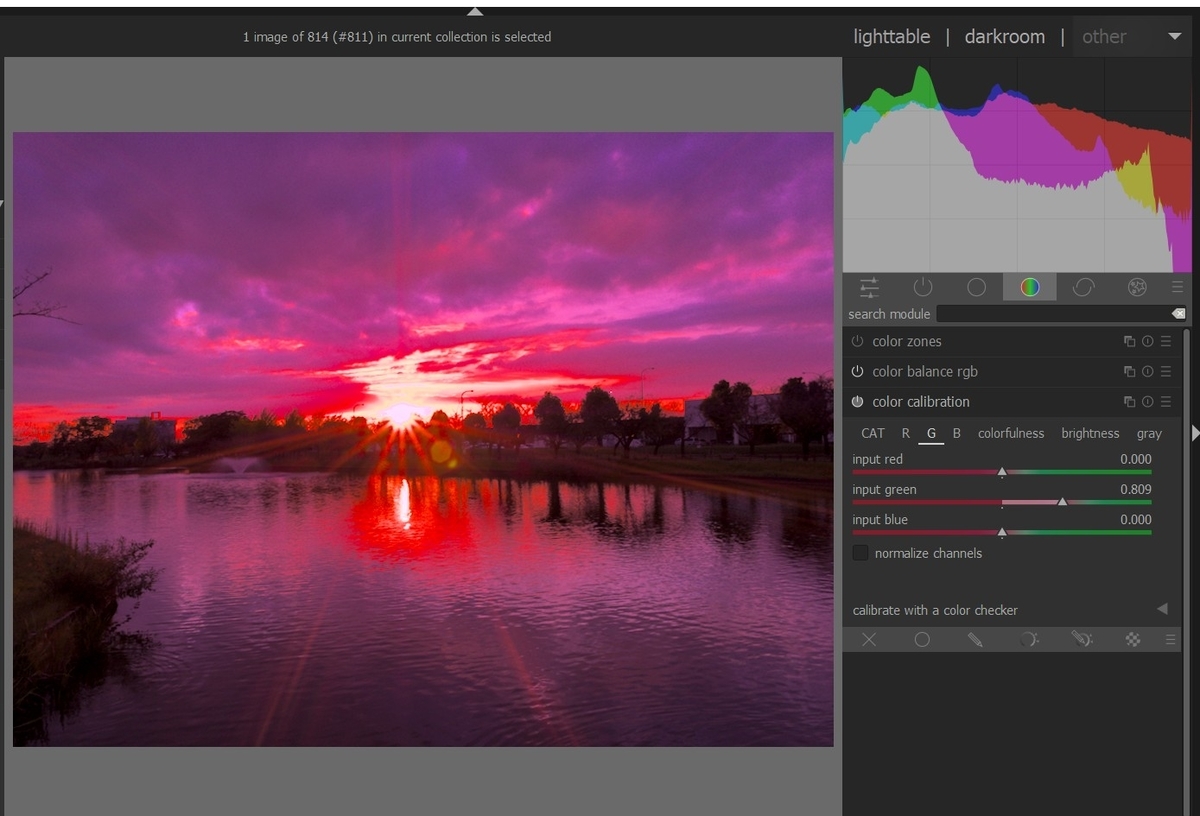Turn off blending with the X icon
The width and height of the screenshot is (1200, 816).
[869, 639]
